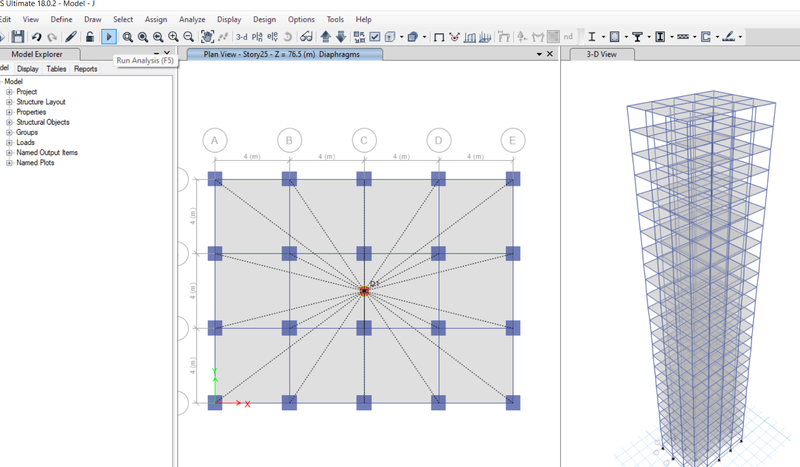Viewport: 800px width, 467px height.
Task: Display frame forces diagram icon
Action: coord(469,37)
